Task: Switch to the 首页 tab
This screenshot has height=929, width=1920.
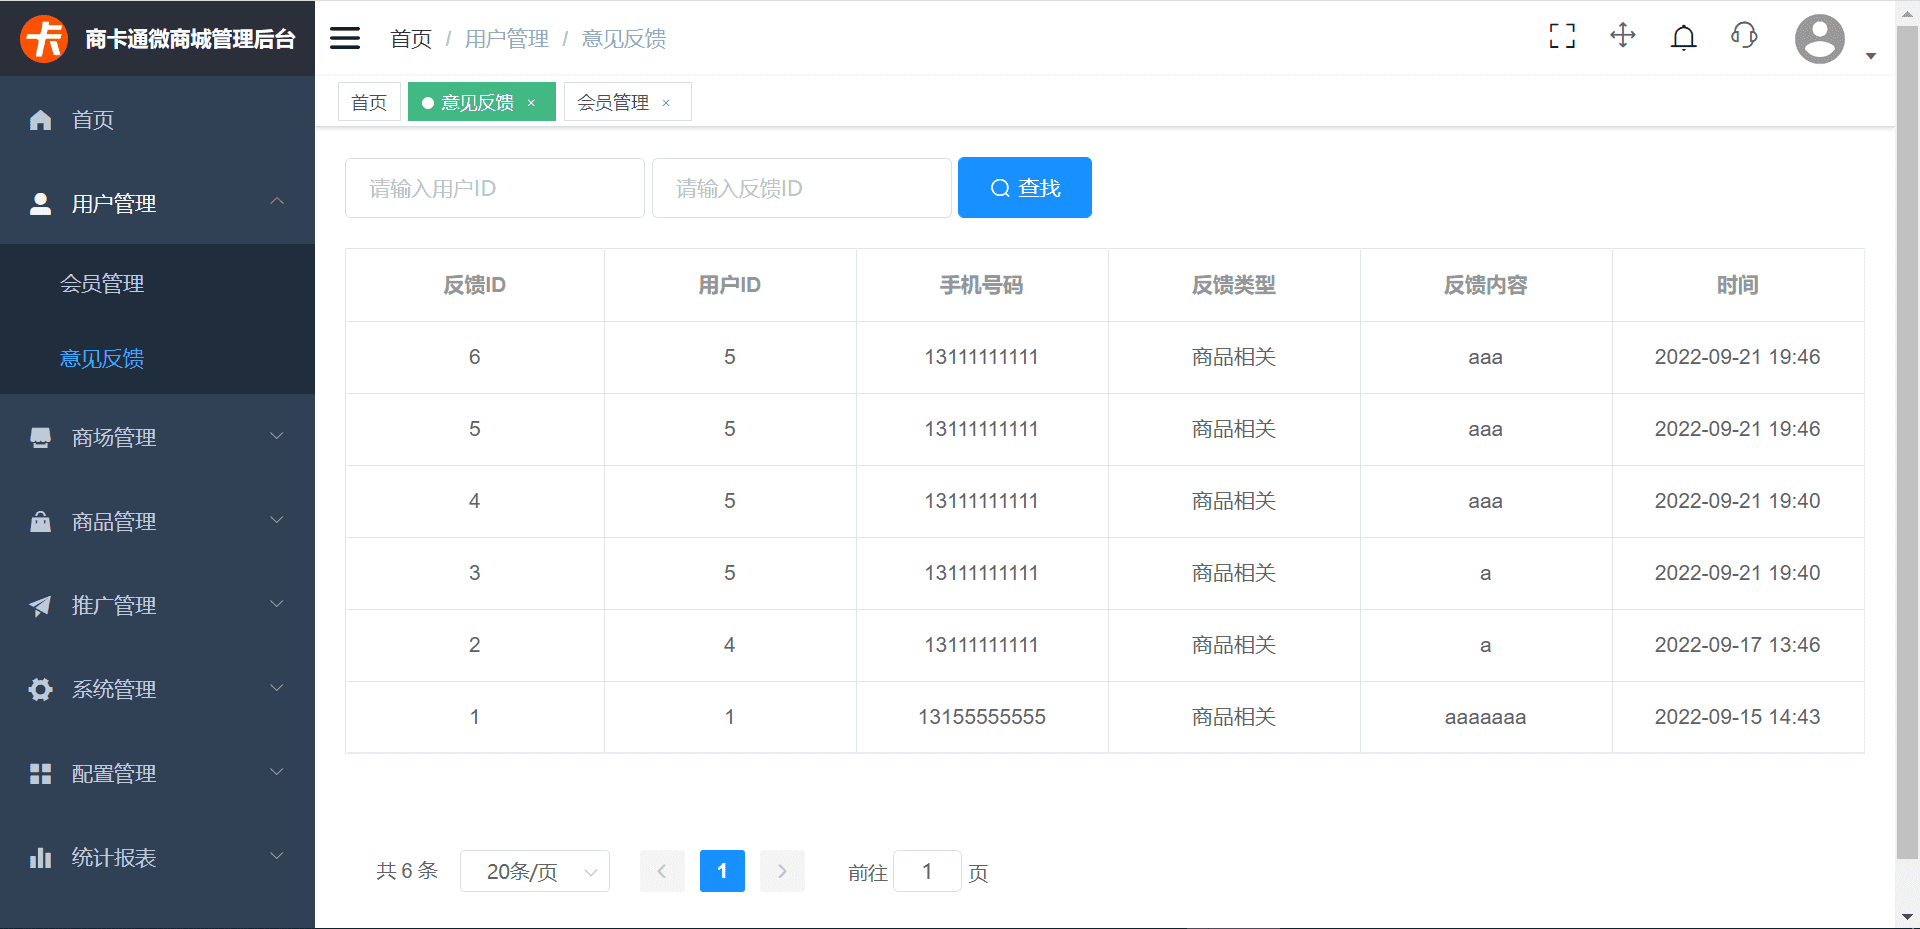Action: coord(368,101)
